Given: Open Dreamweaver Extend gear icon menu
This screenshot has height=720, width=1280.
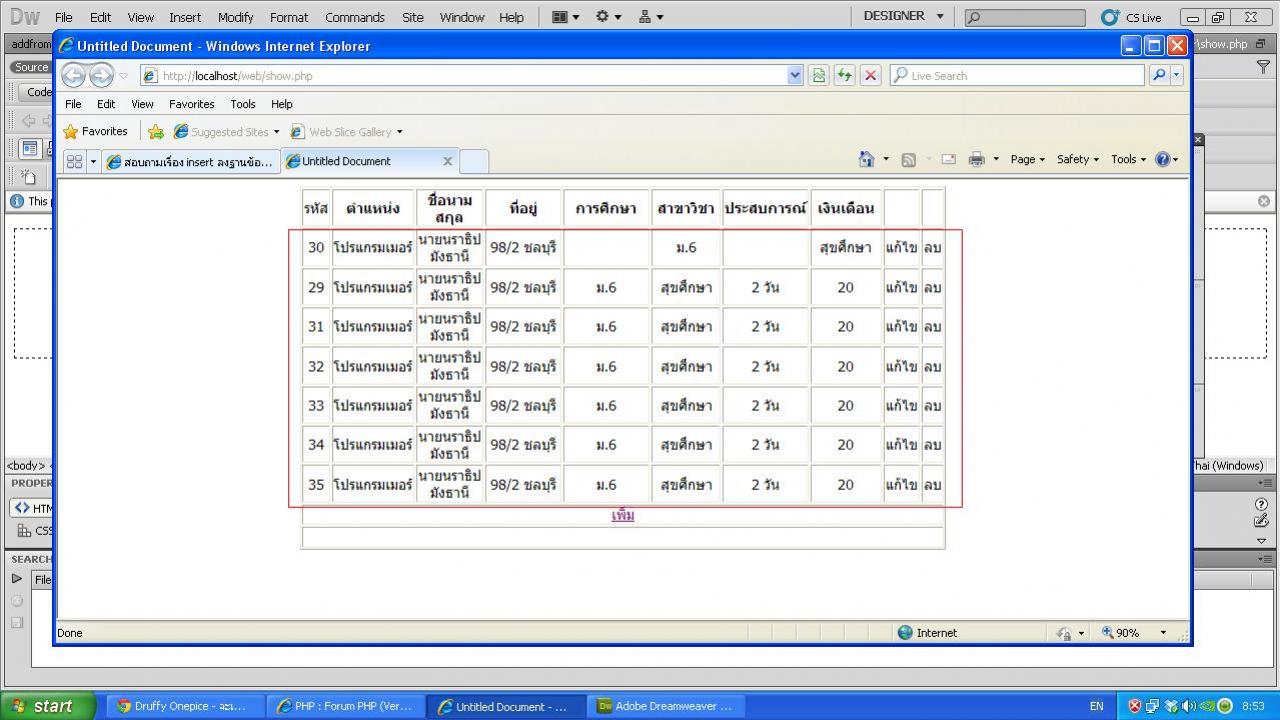Looking at the screenshot, I should 608,17.
